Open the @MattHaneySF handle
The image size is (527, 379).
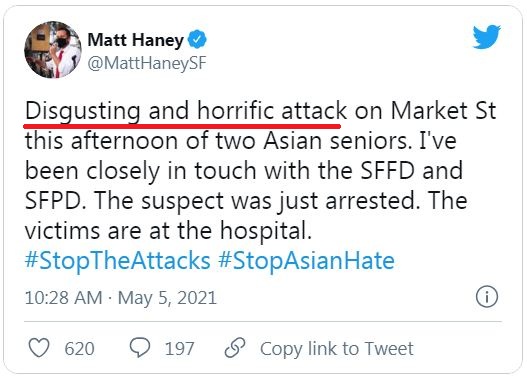147,63
